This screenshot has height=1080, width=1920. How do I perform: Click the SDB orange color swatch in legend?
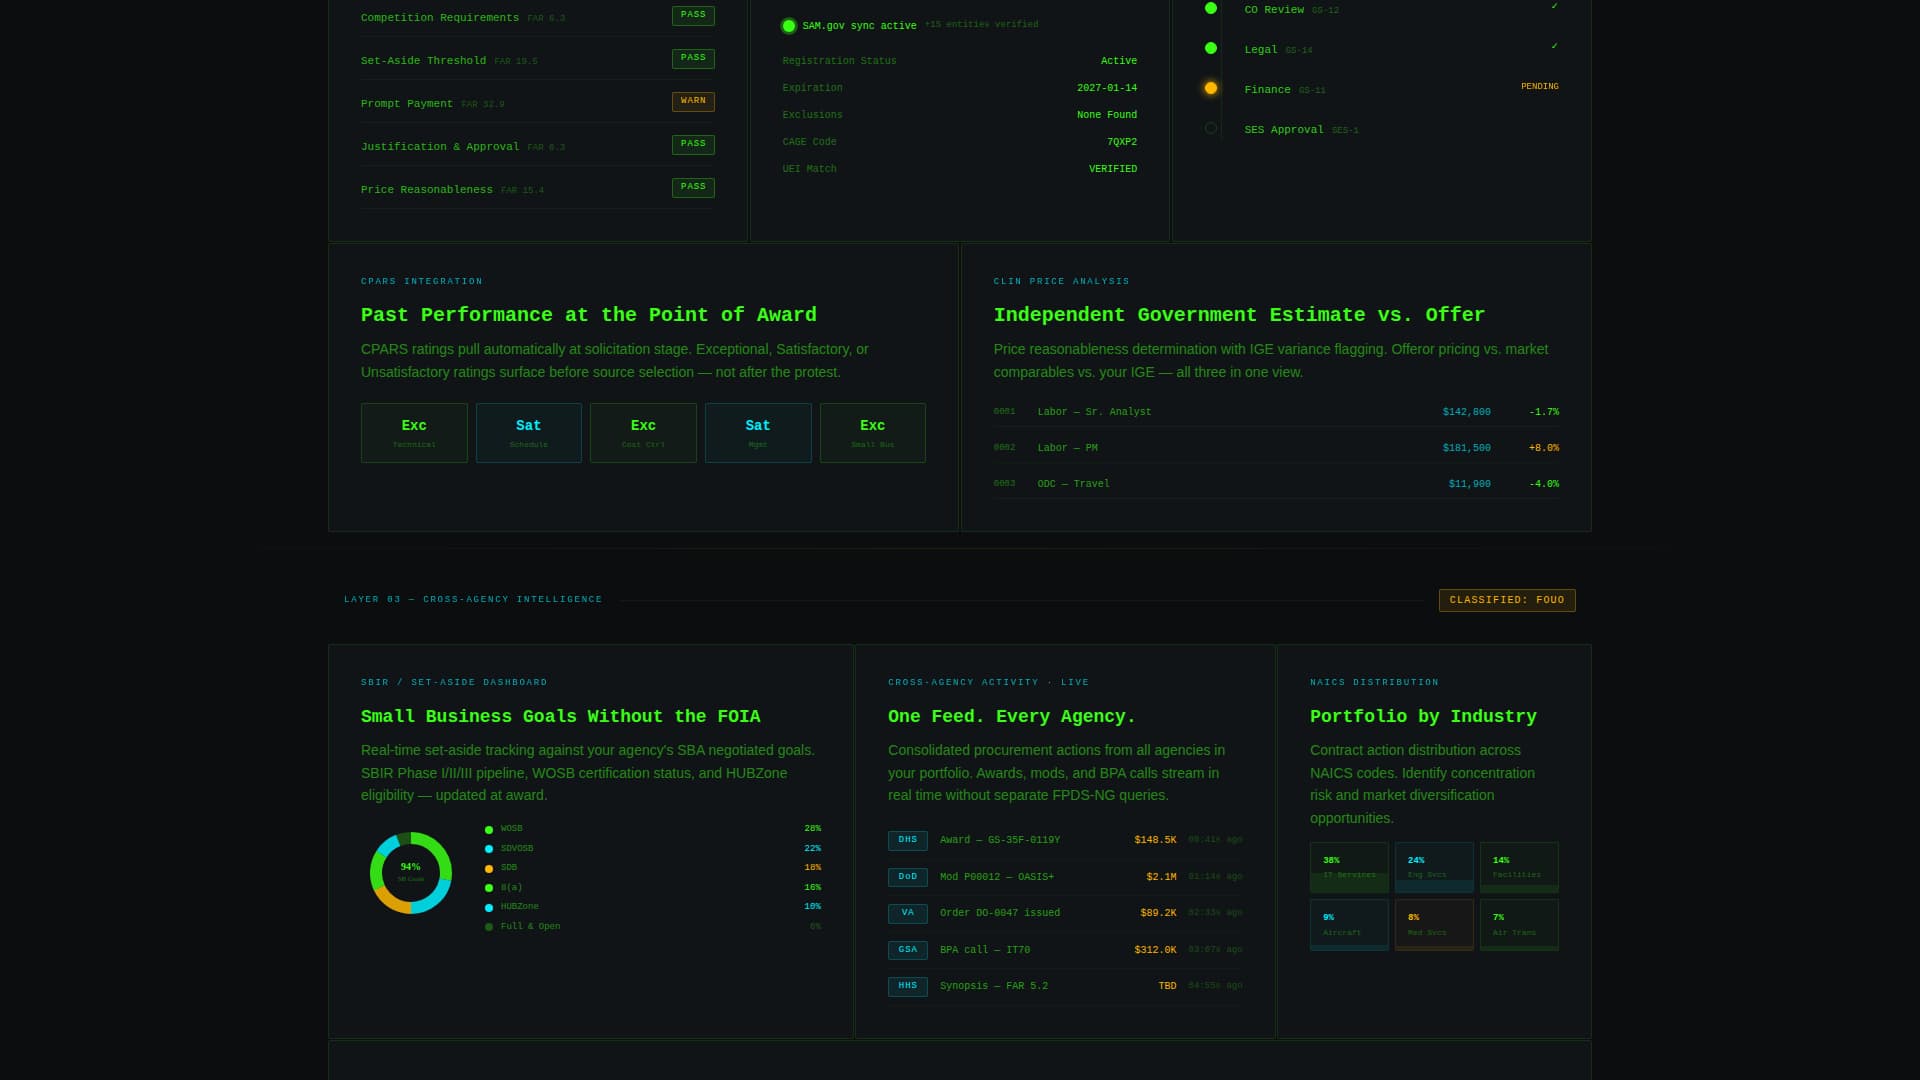pyautogui.click(x=488, y=867)
